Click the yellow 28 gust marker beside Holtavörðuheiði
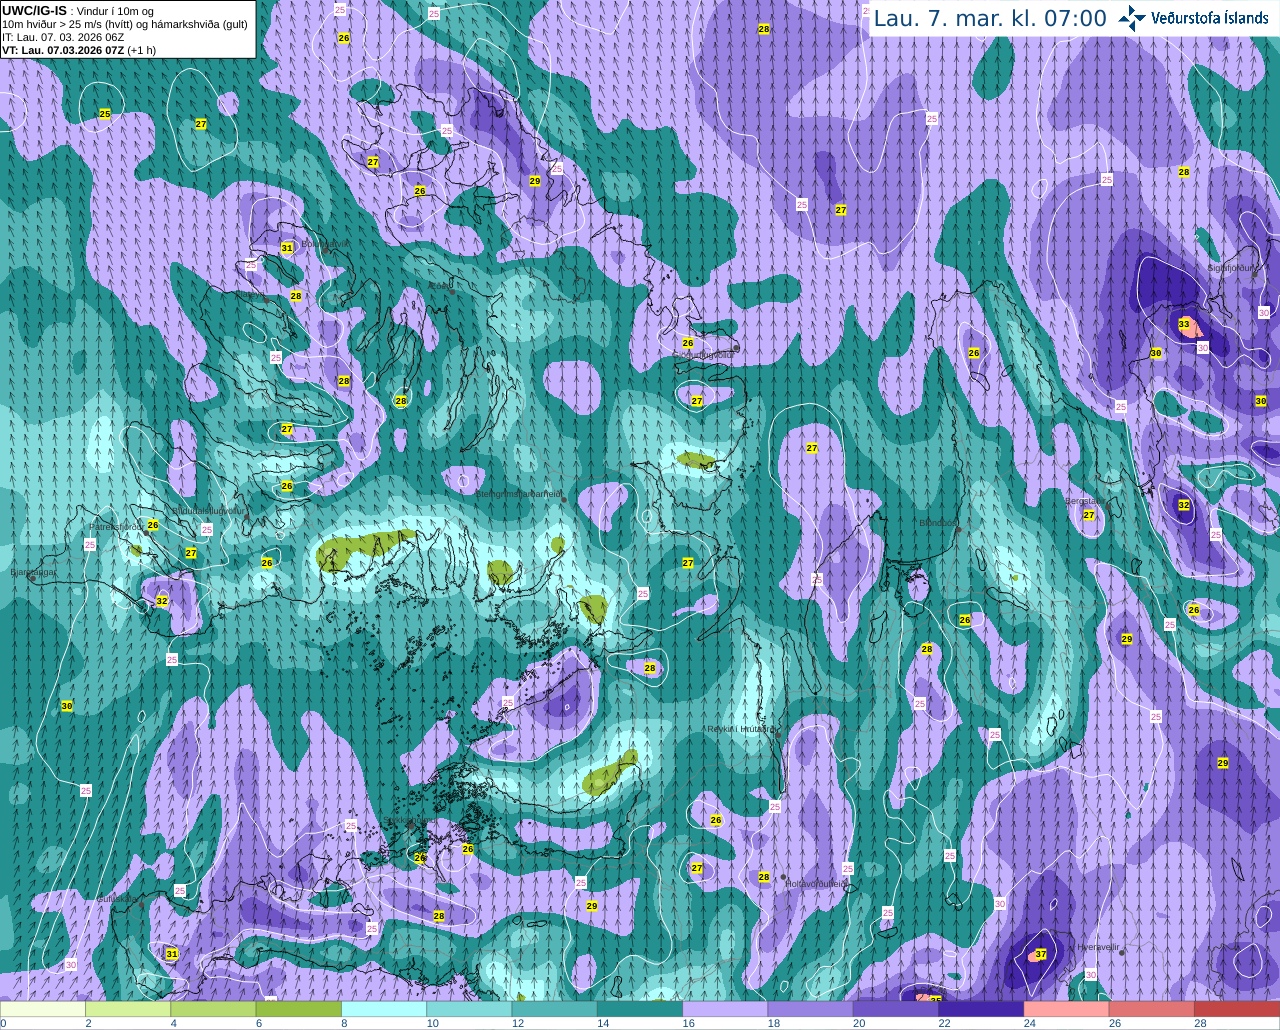 point(764,877)
